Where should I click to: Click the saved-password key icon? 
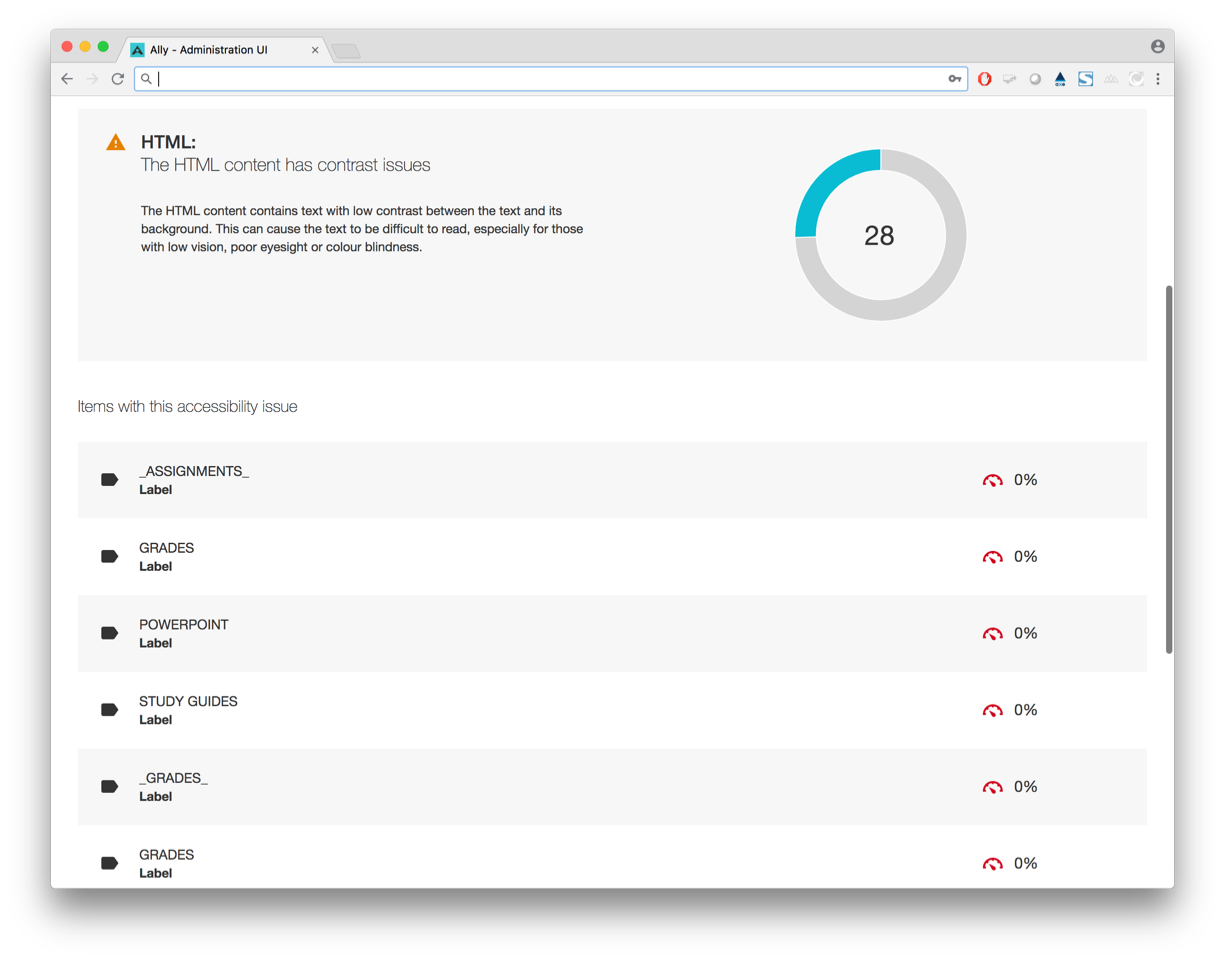coord(955,79)
